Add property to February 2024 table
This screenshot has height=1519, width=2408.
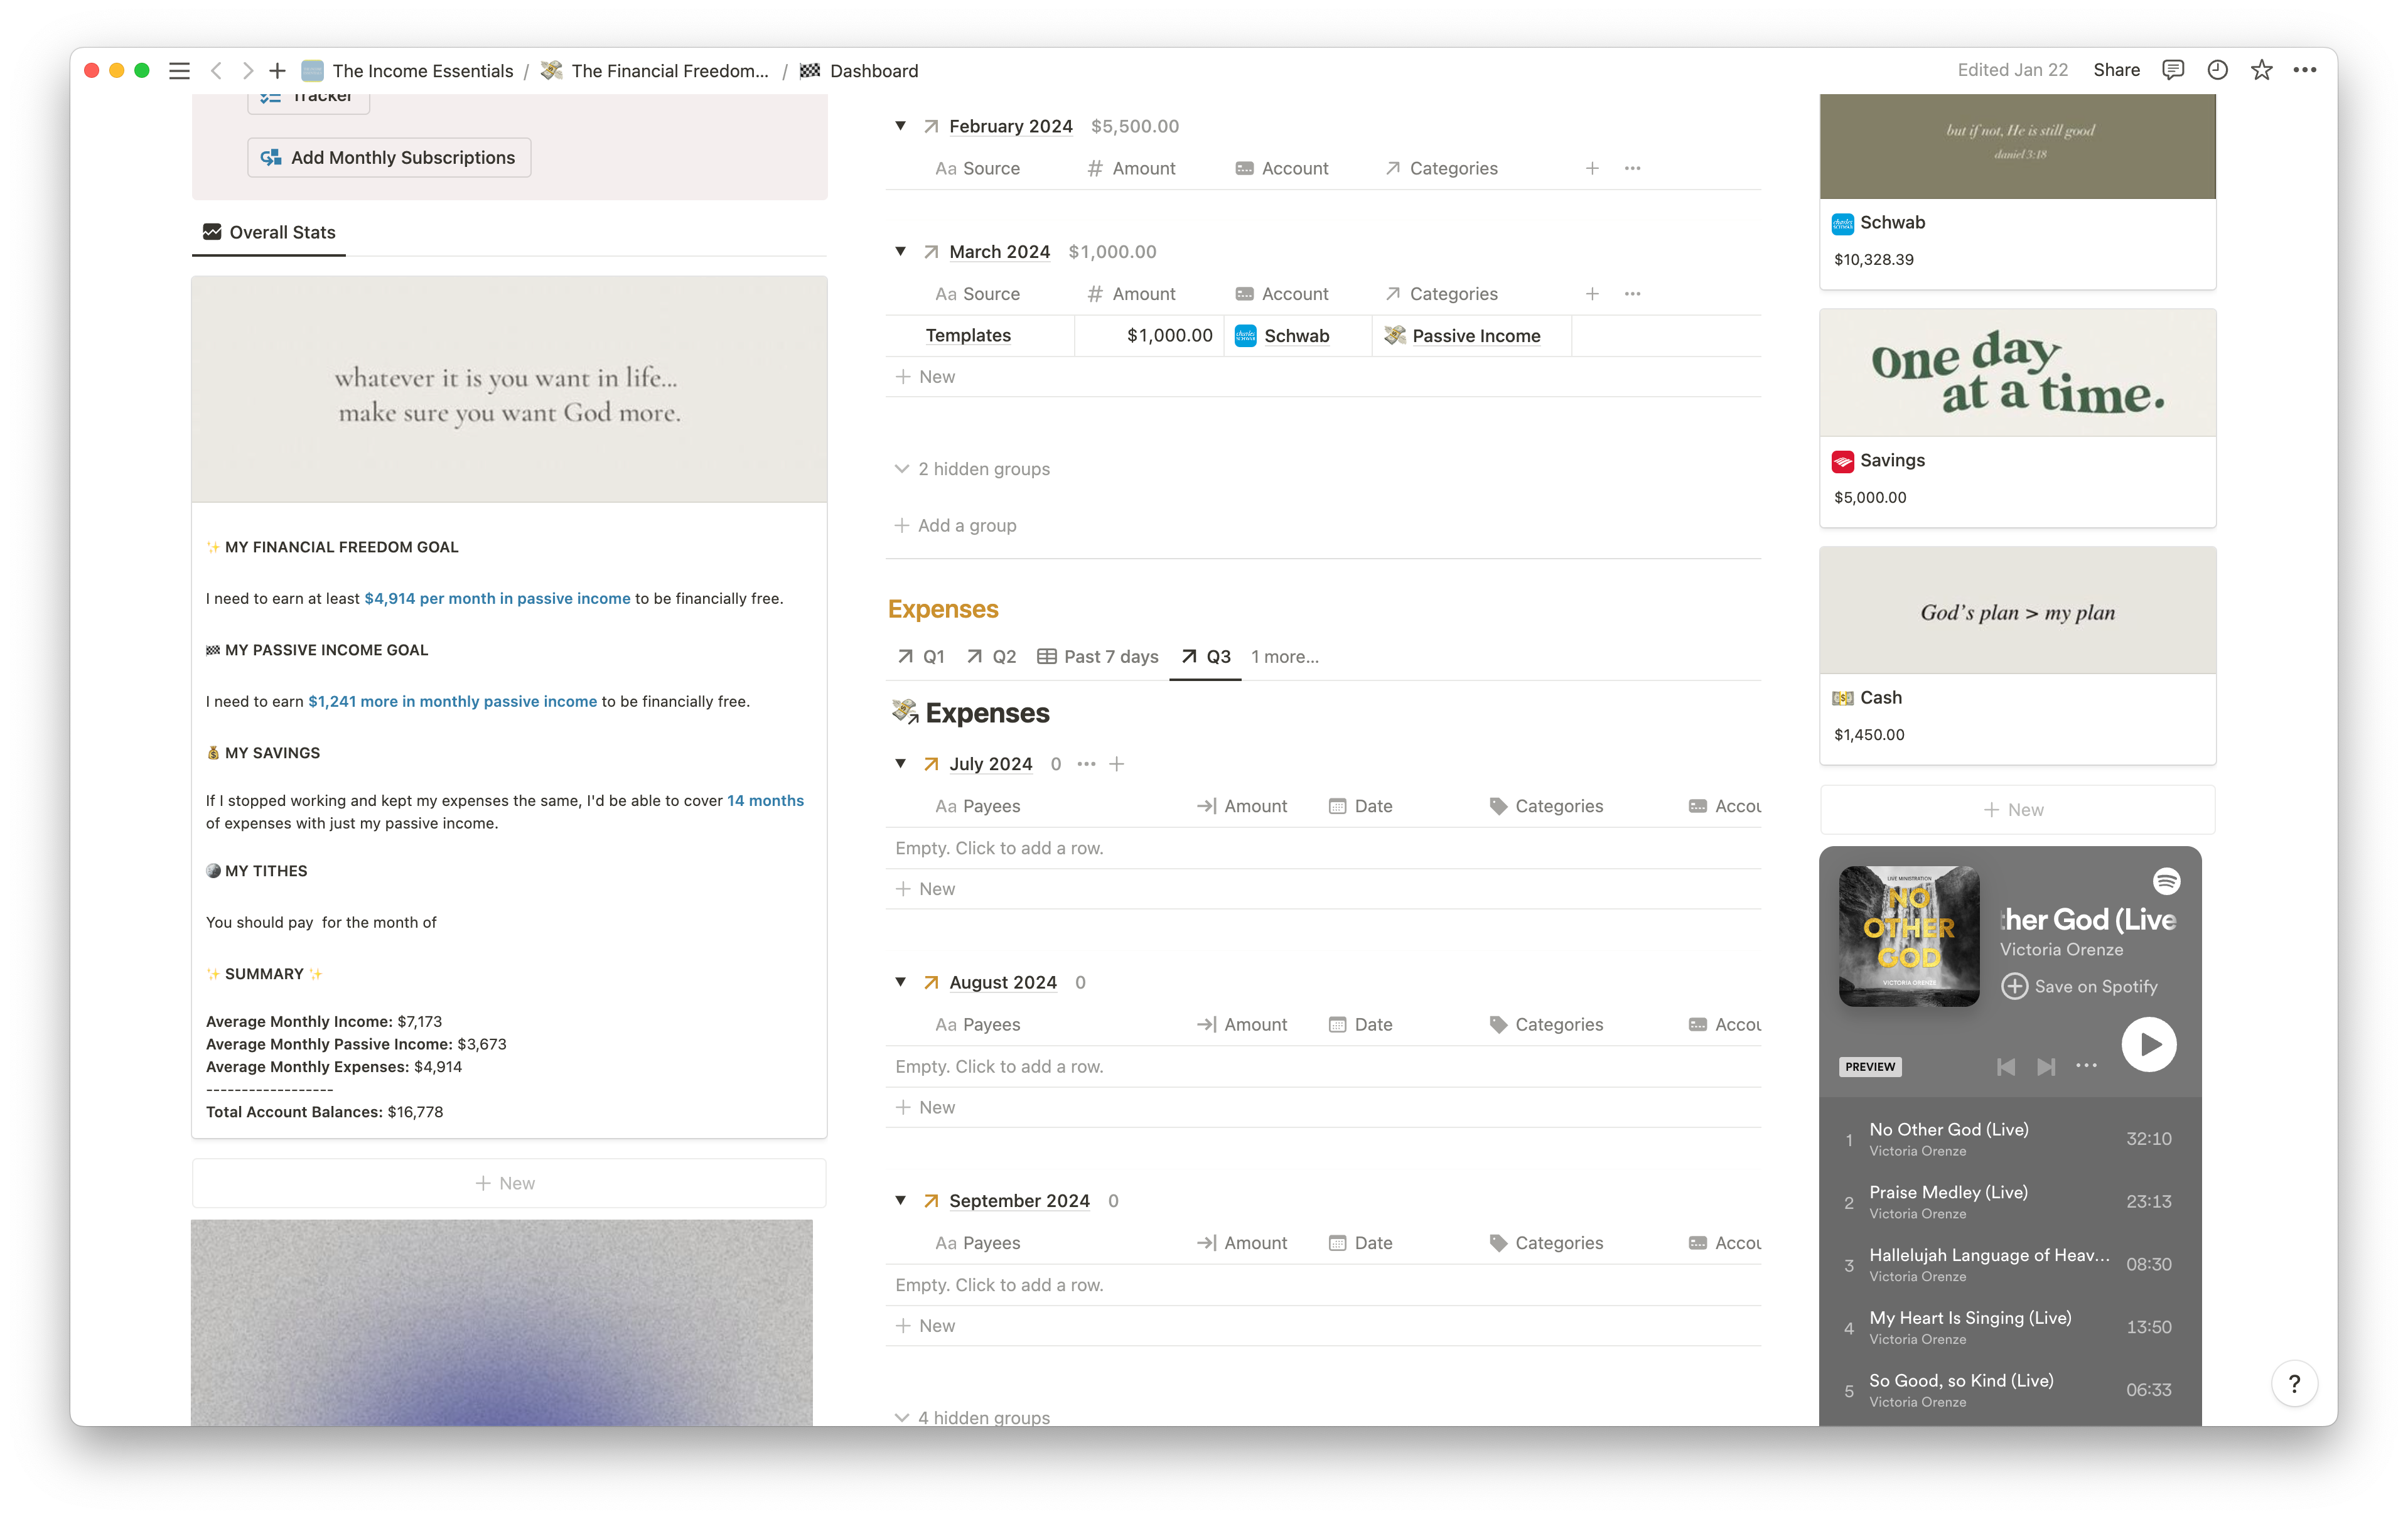1592,168
